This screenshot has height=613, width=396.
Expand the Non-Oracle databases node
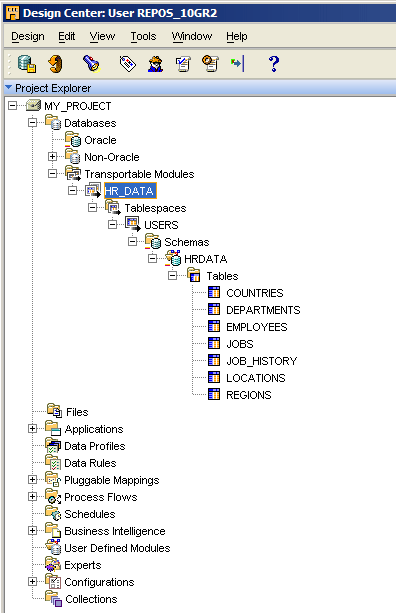[52, 157]
